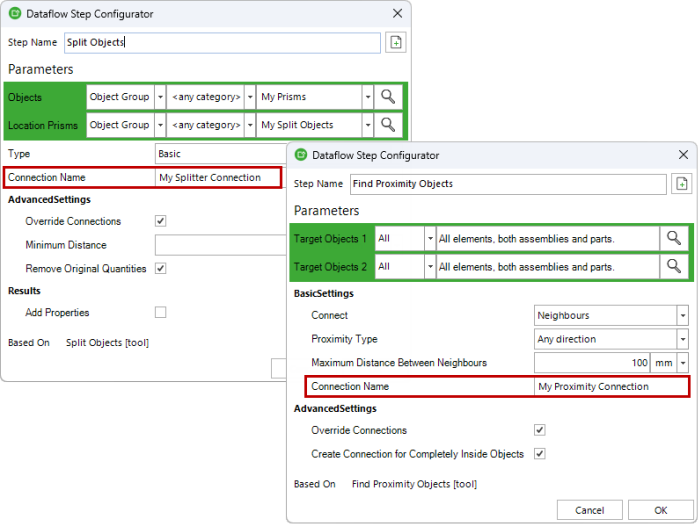Click the green app icon in Split Objects dialog title
Screen dimensions: 700x525
click(15, 13)
